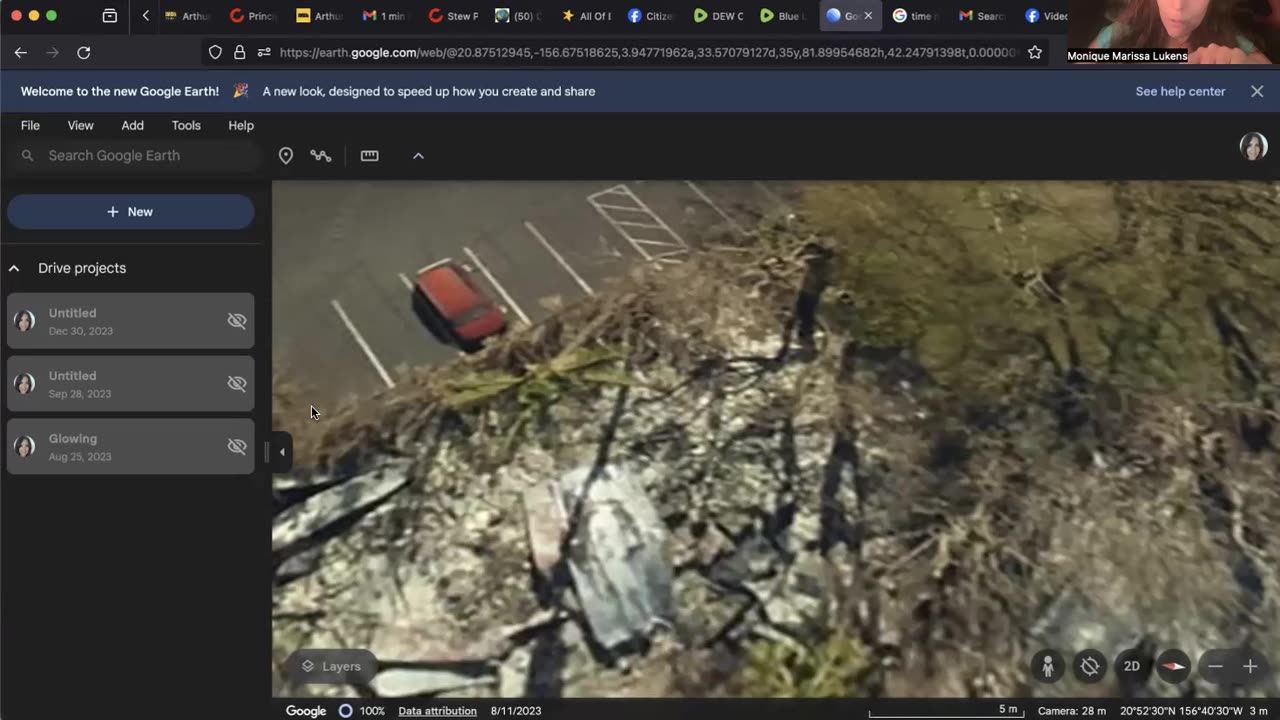Switch to the DEW C browser tab
The height and width of the screenshot is (720, 1280).
(719, 16)
